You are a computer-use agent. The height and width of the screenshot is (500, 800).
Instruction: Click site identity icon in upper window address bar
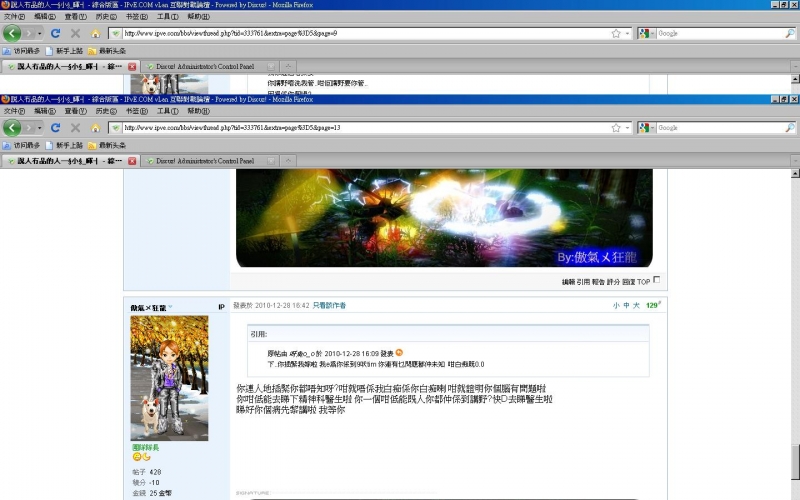point(116,33)
